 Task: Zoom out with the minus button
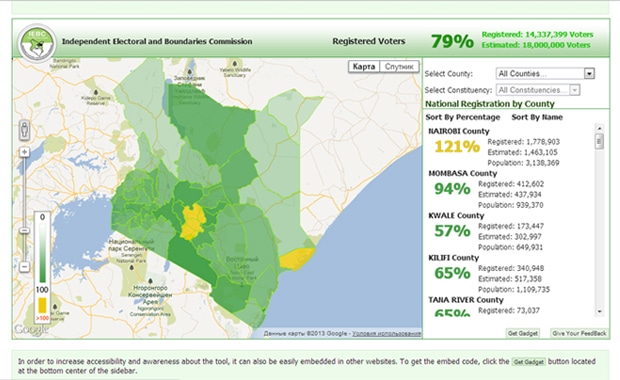tap(25, 267)
